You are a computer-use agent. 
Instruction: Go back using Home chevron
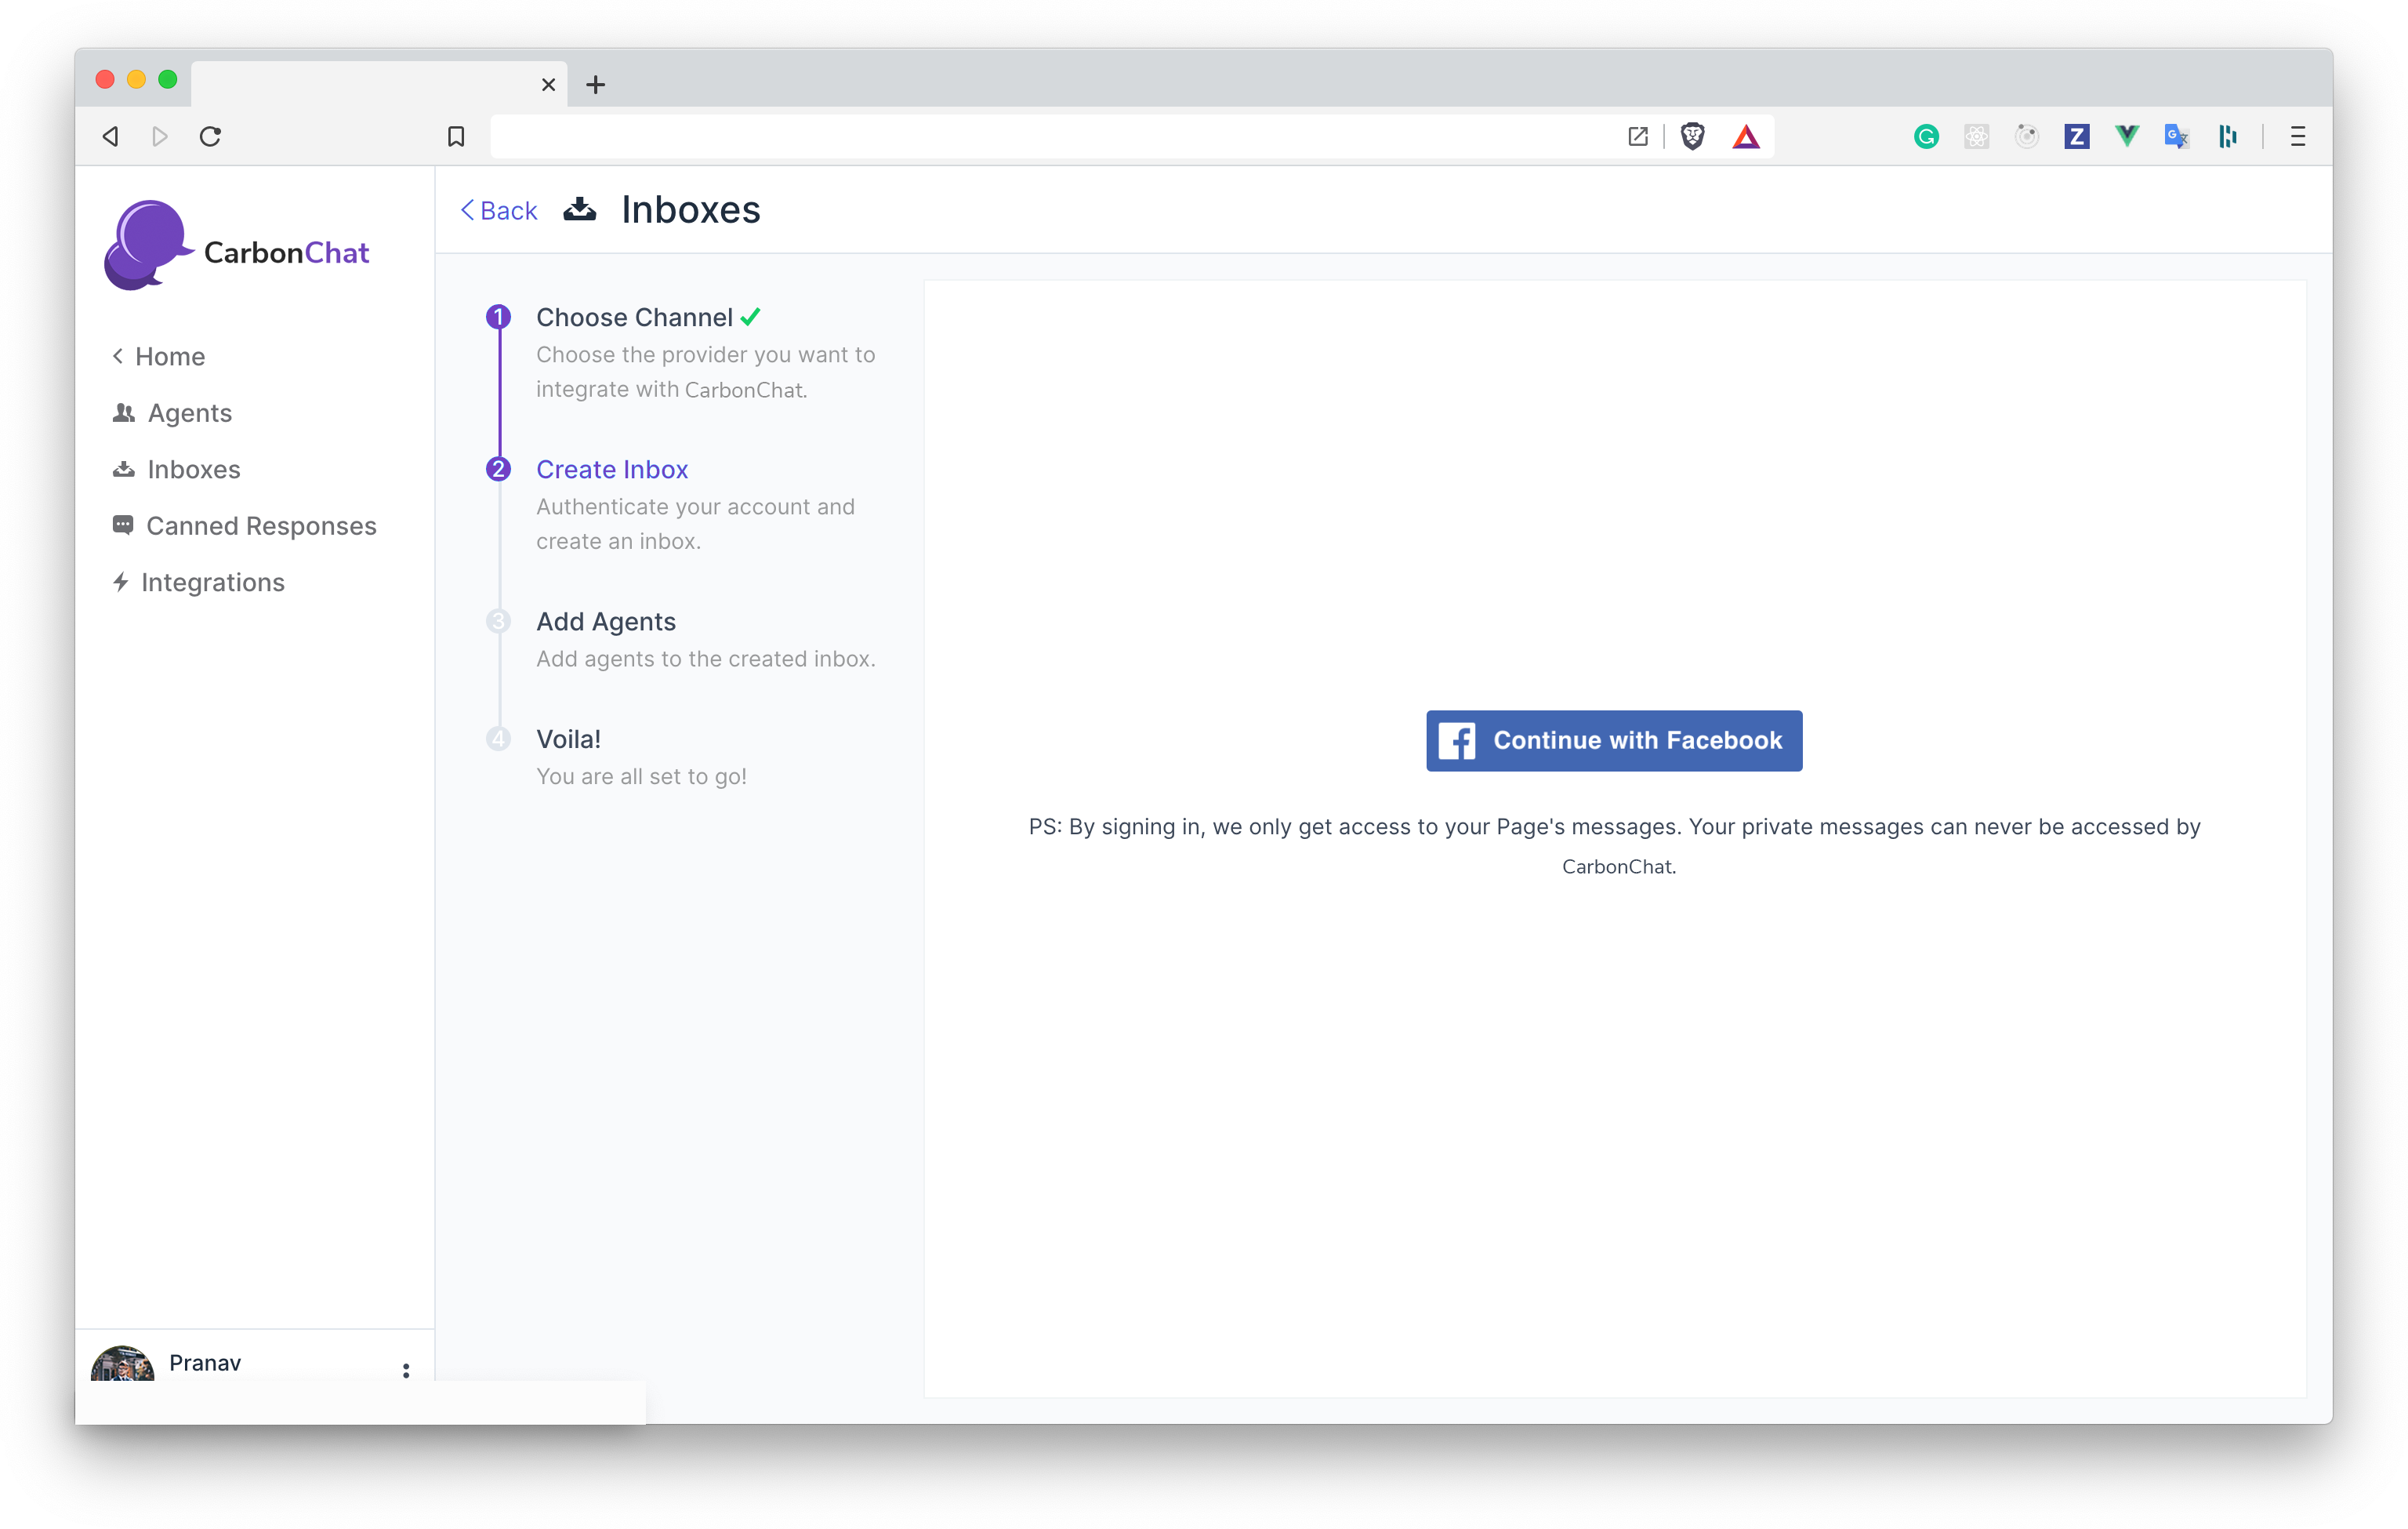tap(159, 357)
